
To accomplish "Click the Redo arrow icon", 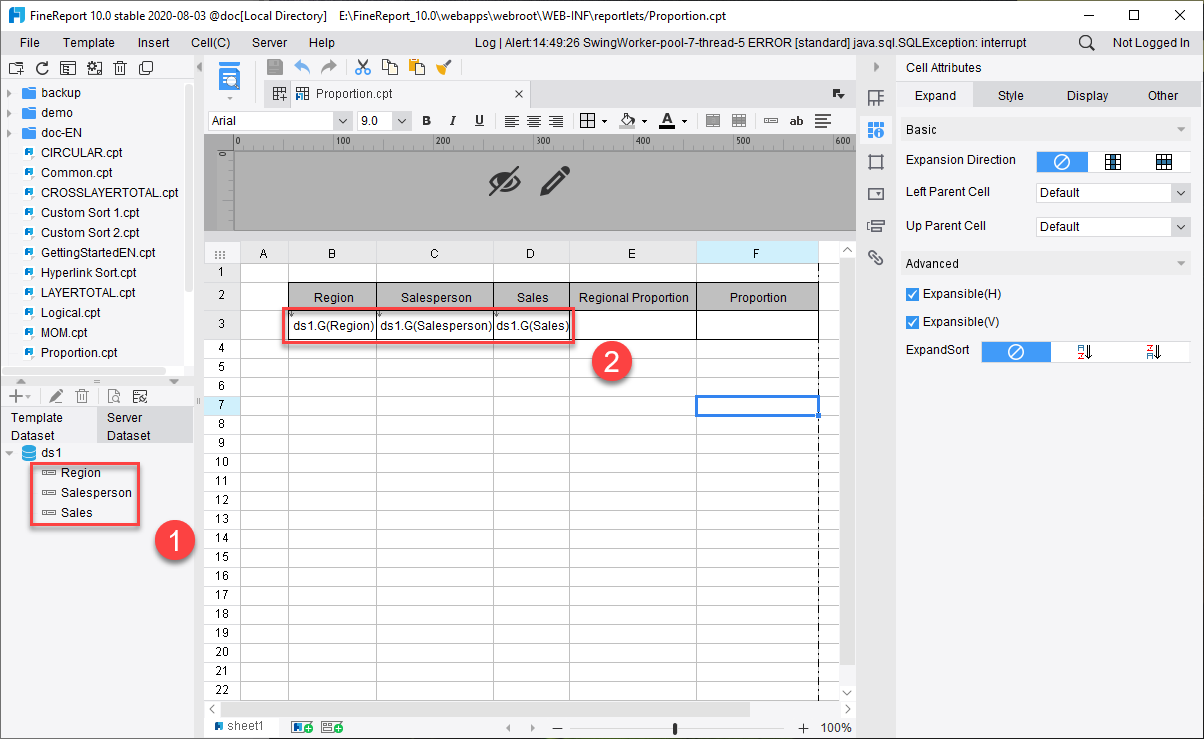I will pyautogui.click(x=328, y=68).
